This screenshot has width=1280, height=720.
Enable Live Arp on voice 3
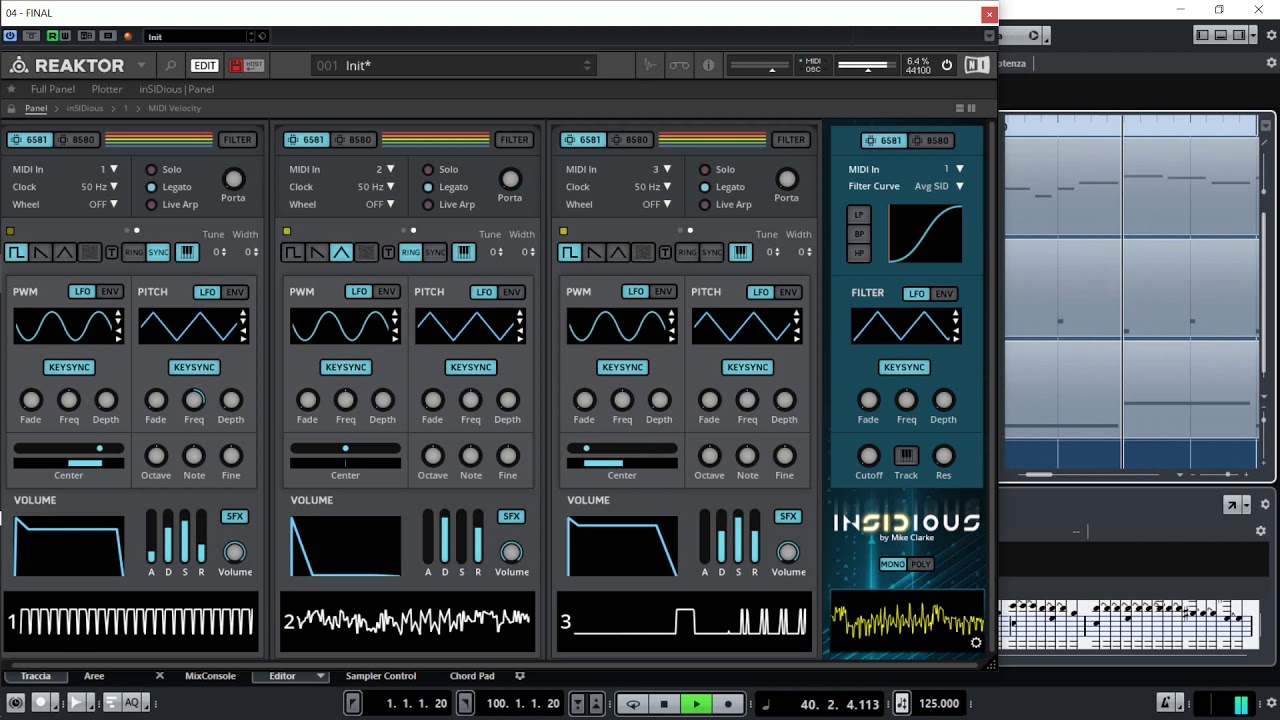coord(705,205)
